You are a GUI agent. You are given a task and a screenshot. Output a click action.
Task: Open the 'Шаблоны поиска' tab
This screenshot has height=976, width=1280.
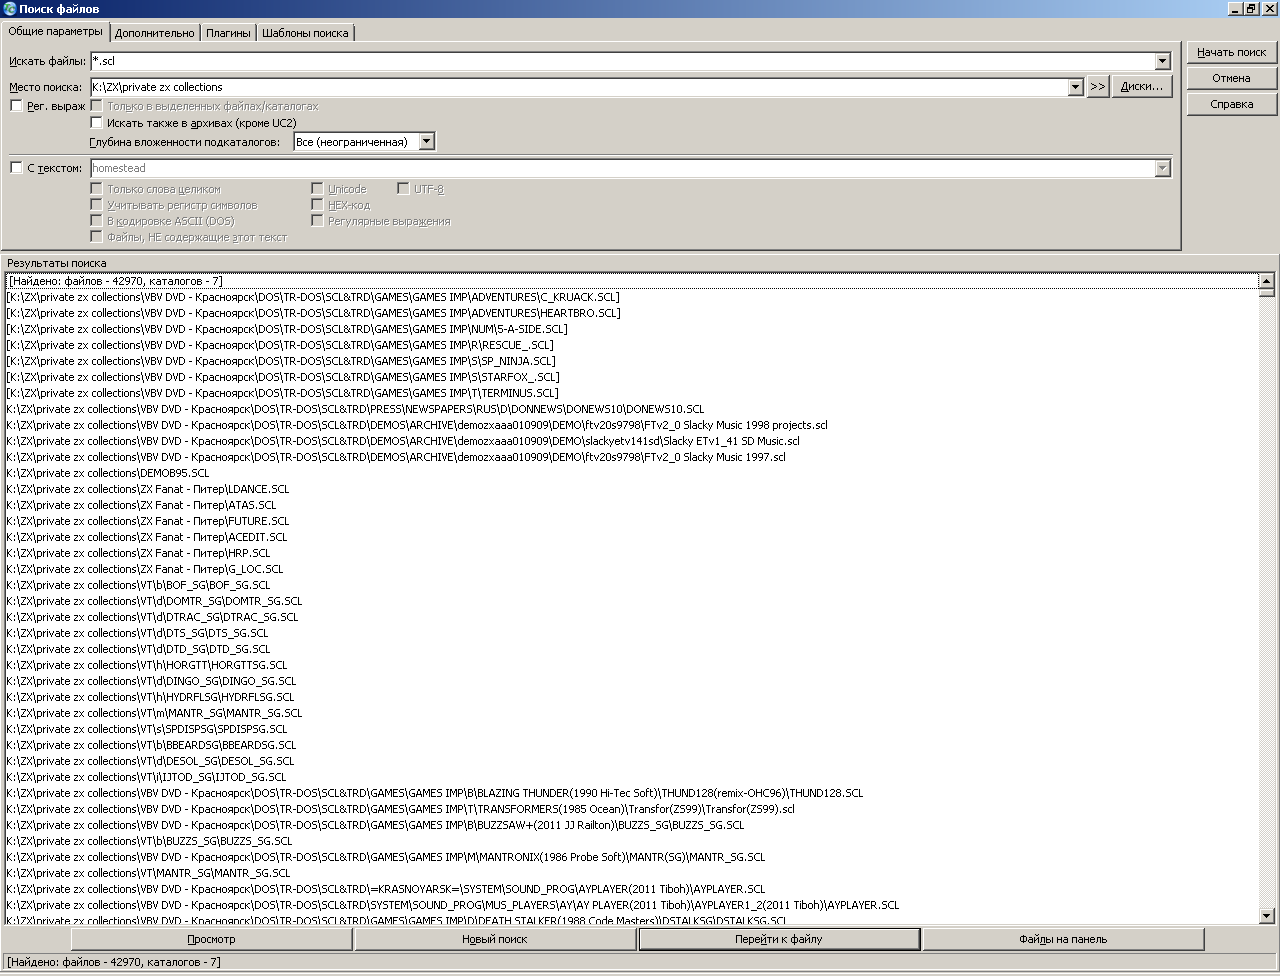pos(305,33)
